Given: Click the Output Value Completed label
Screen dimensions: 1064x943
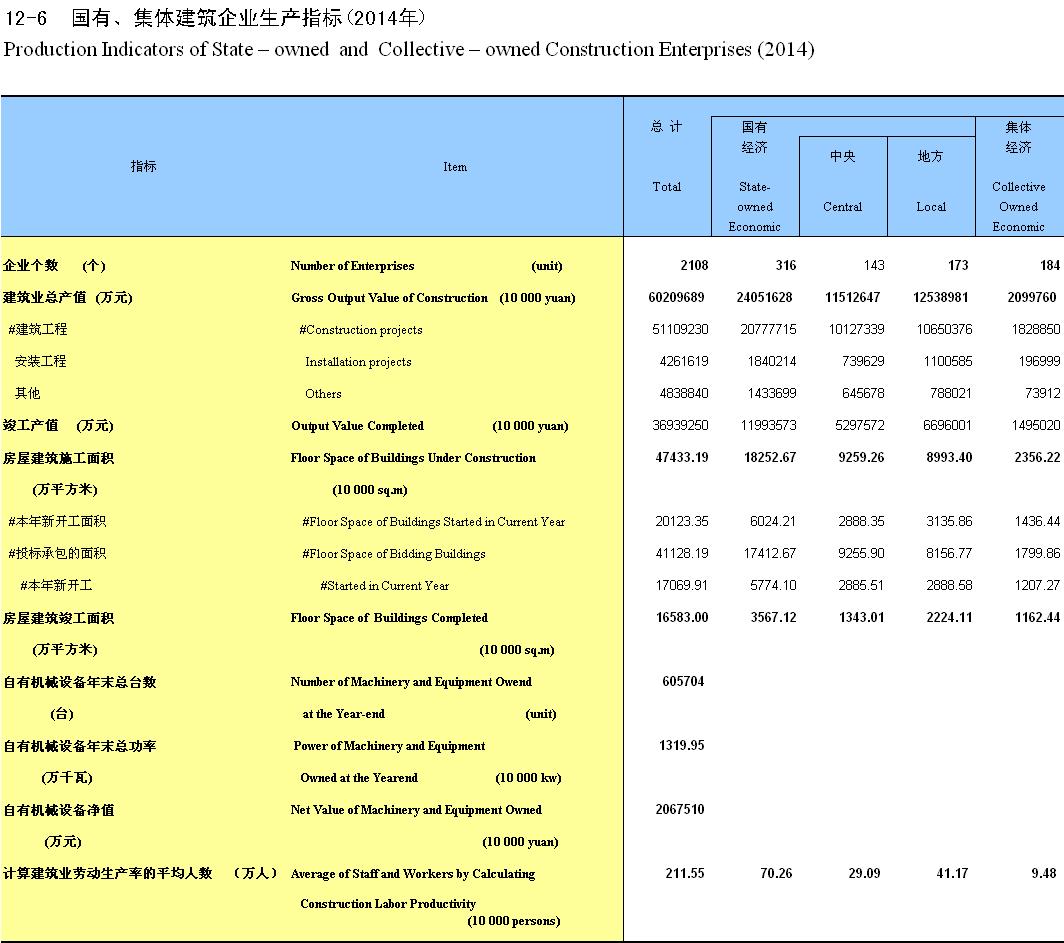Looking at the screenshot, I should click(357, 426).
